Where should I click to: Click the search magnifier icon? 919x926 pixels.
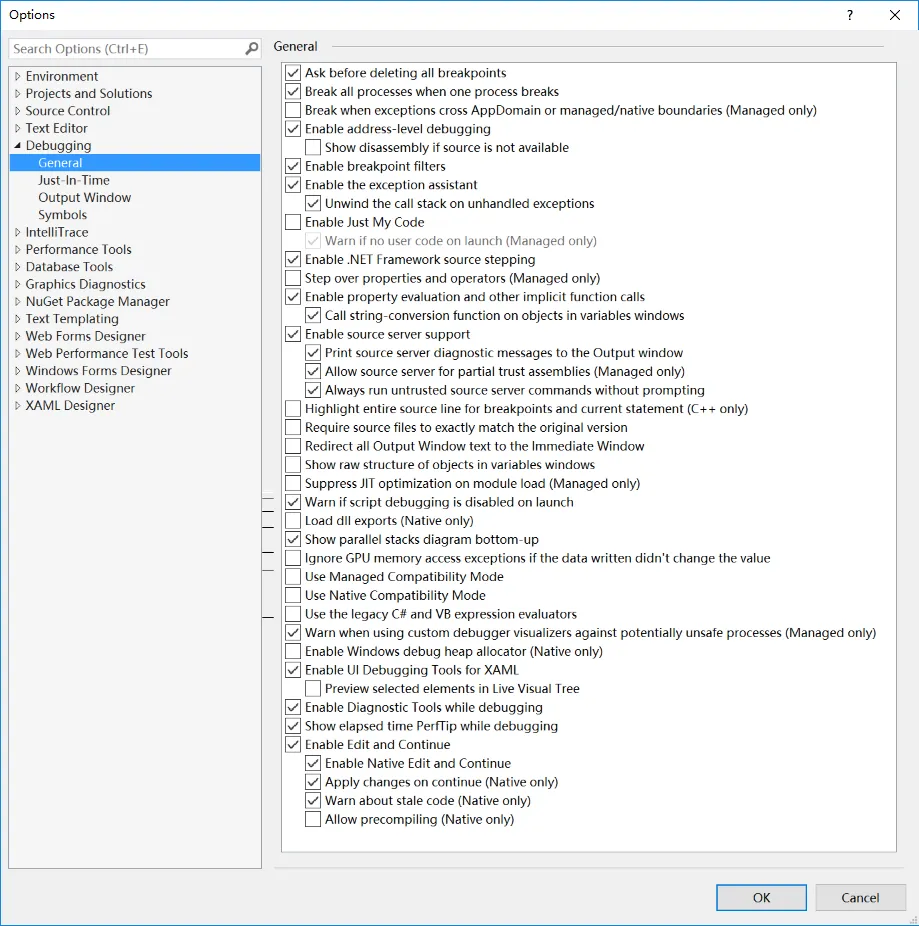click(252, 48)
